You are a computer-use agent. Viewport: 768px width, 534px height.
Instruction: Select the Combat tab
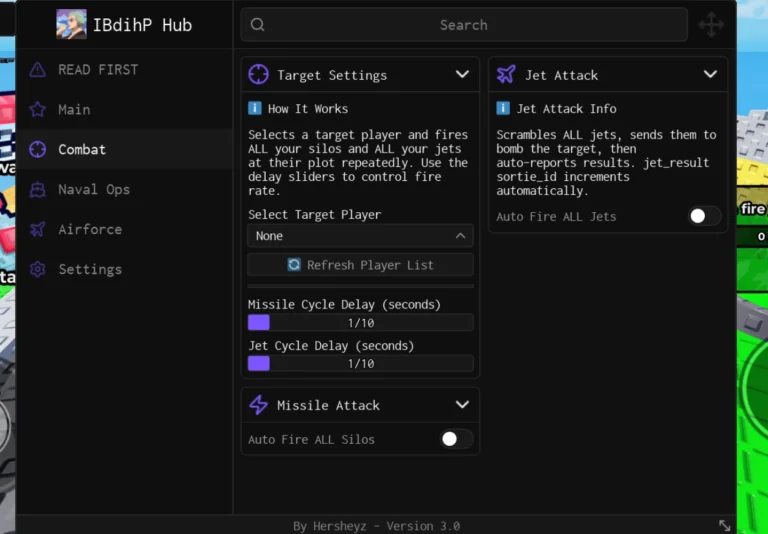click(x=125, y=149)
